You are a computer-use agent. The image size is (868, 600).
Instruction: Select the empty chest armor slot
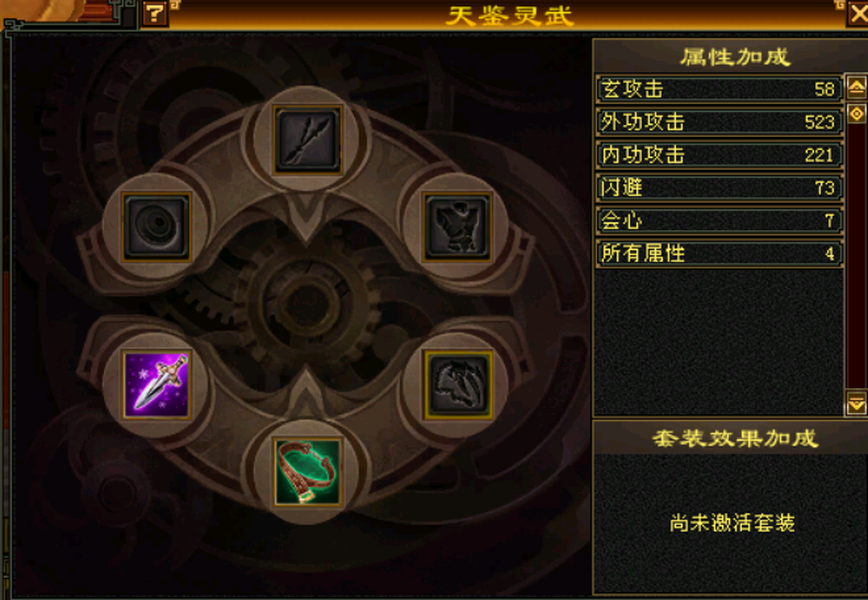click(457, 226)
